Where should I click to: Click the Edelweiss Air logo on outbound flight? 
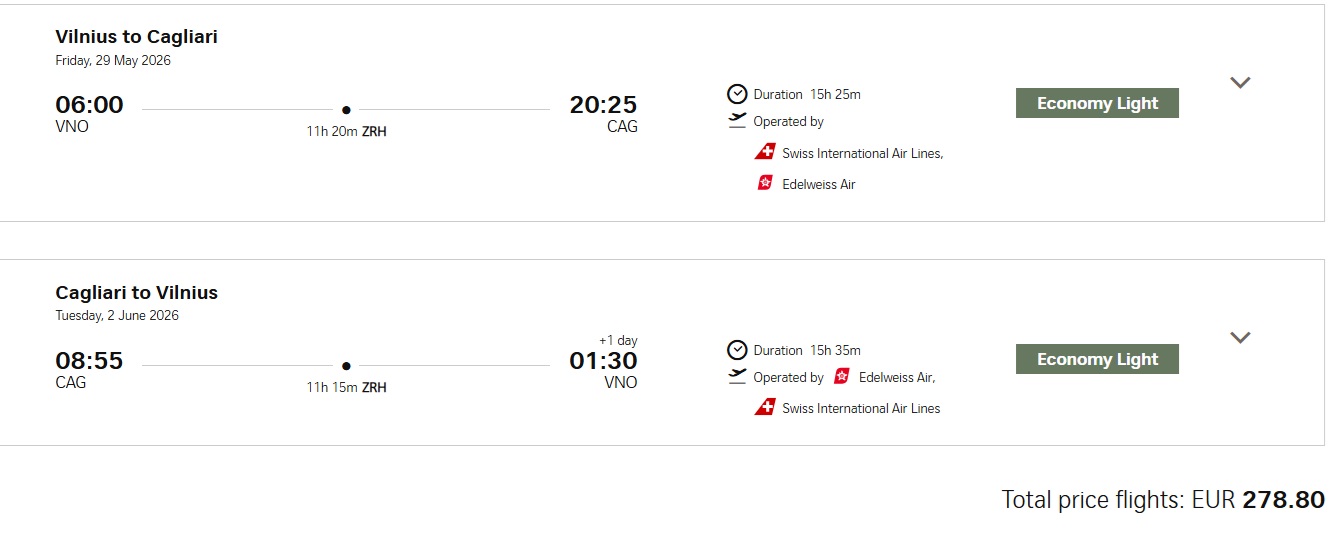(x=765, y=184)
